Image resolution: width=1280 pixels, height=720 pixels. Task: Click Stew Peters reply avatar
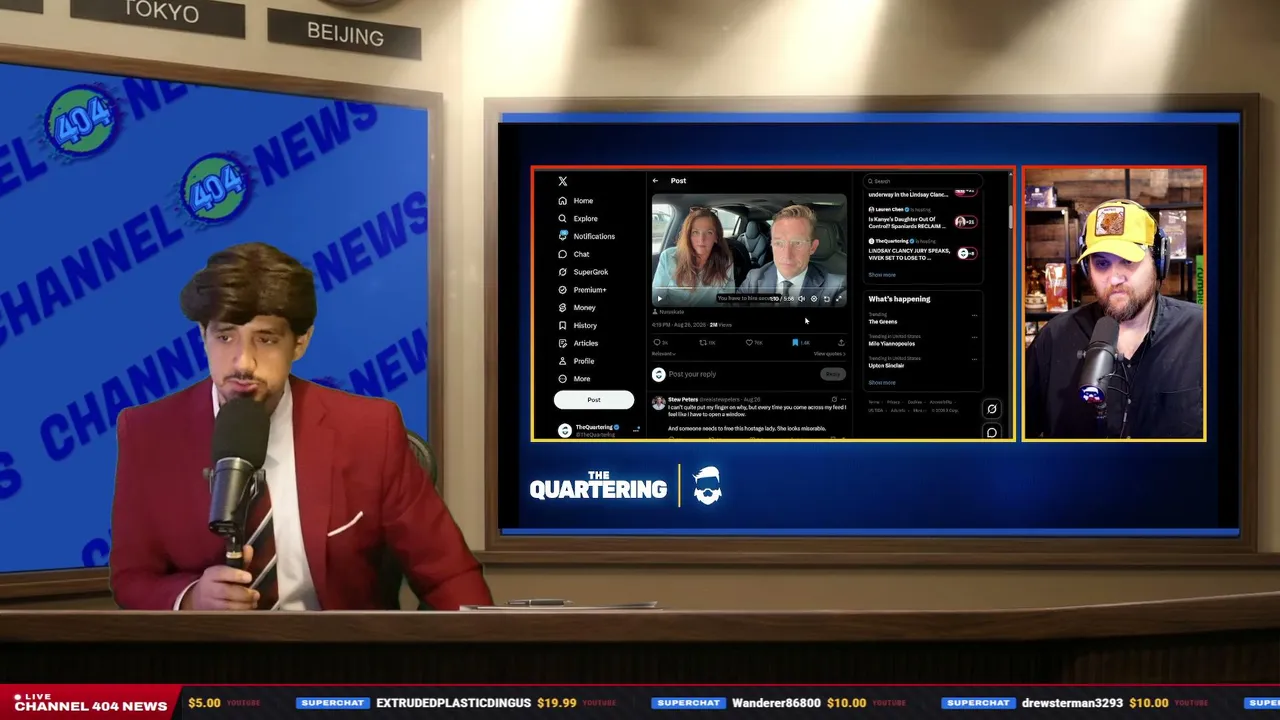click(x=659, y=403)
